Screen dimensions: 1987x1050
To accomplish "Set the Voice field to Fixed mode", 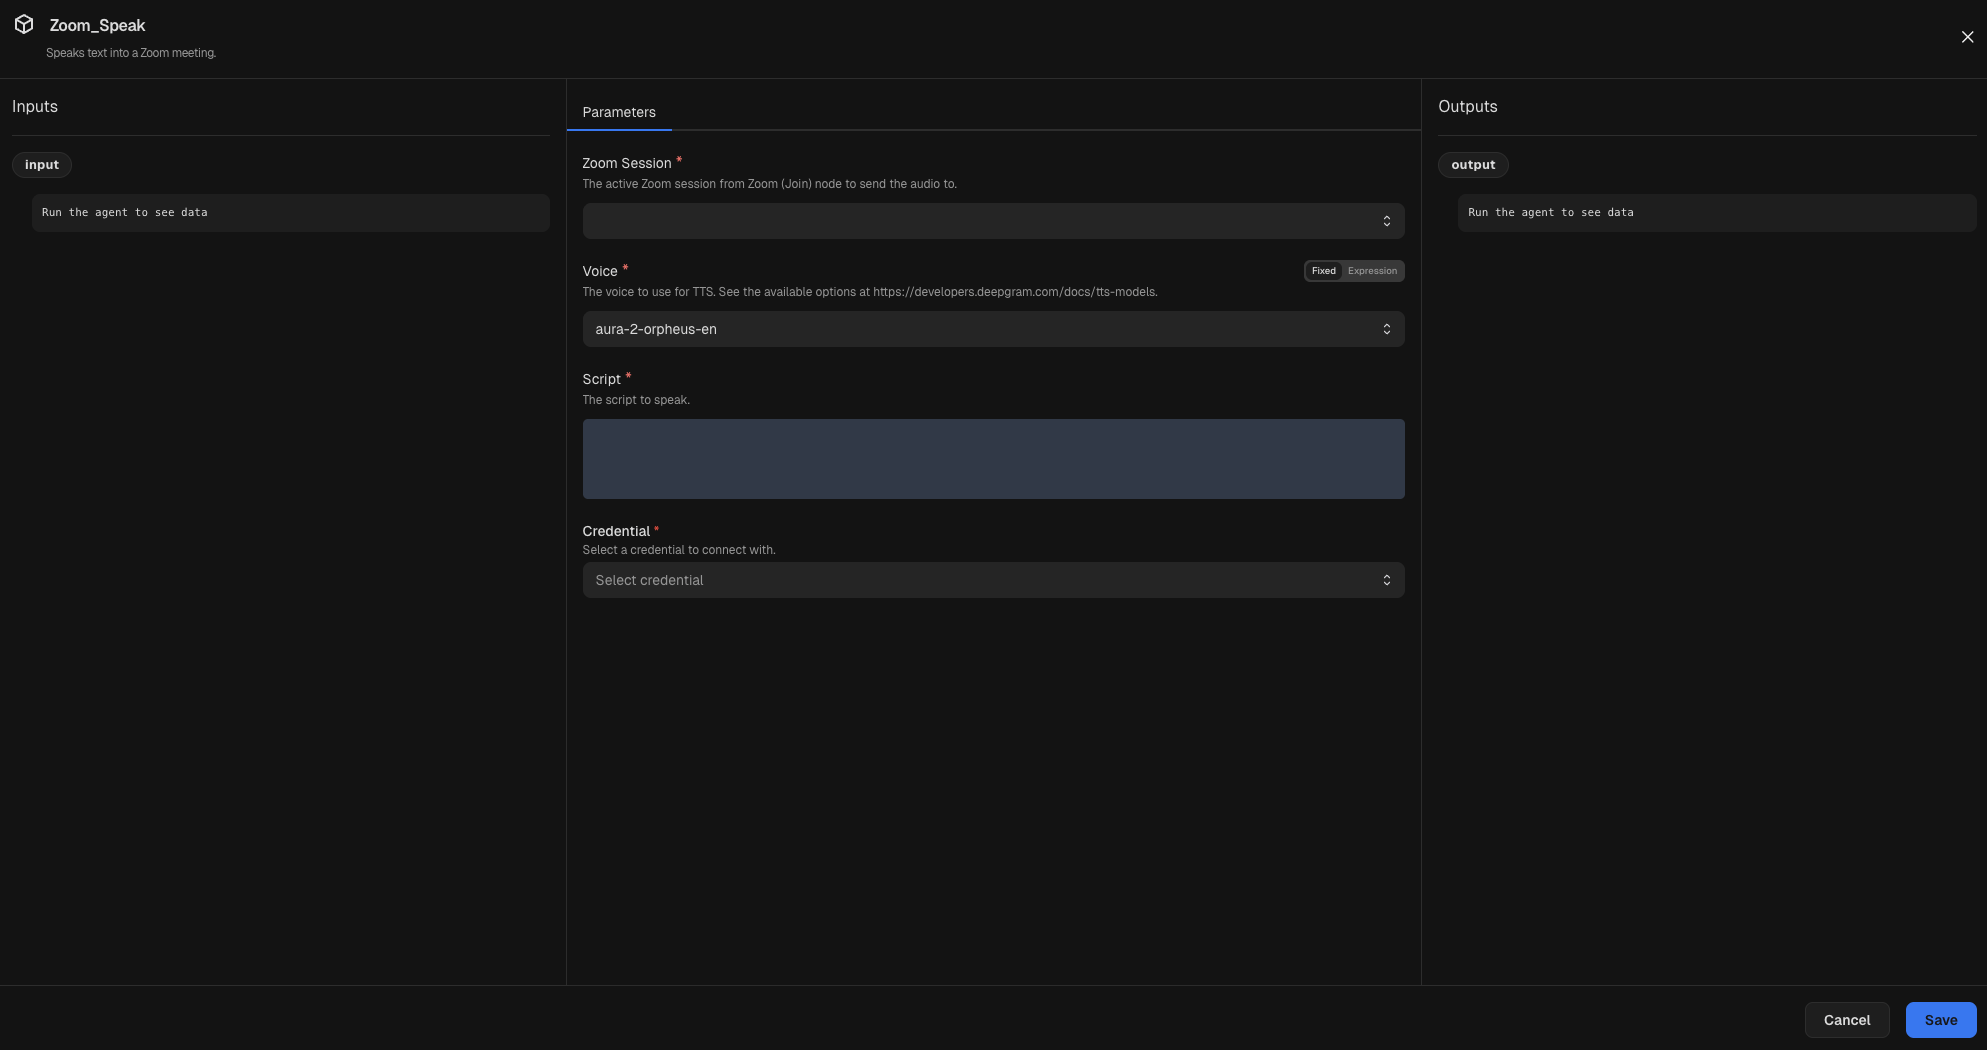I will pos(1323,270).
